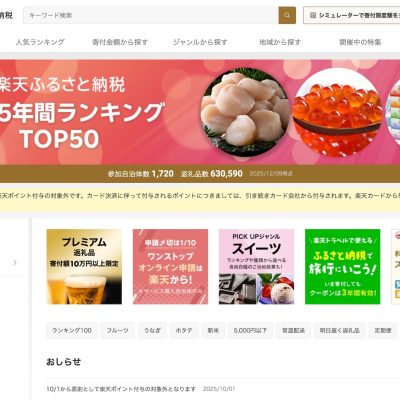Click the calculator icon beside simulator text
Image resolution: width=400 pixels, height=400 pixels.
313,15
